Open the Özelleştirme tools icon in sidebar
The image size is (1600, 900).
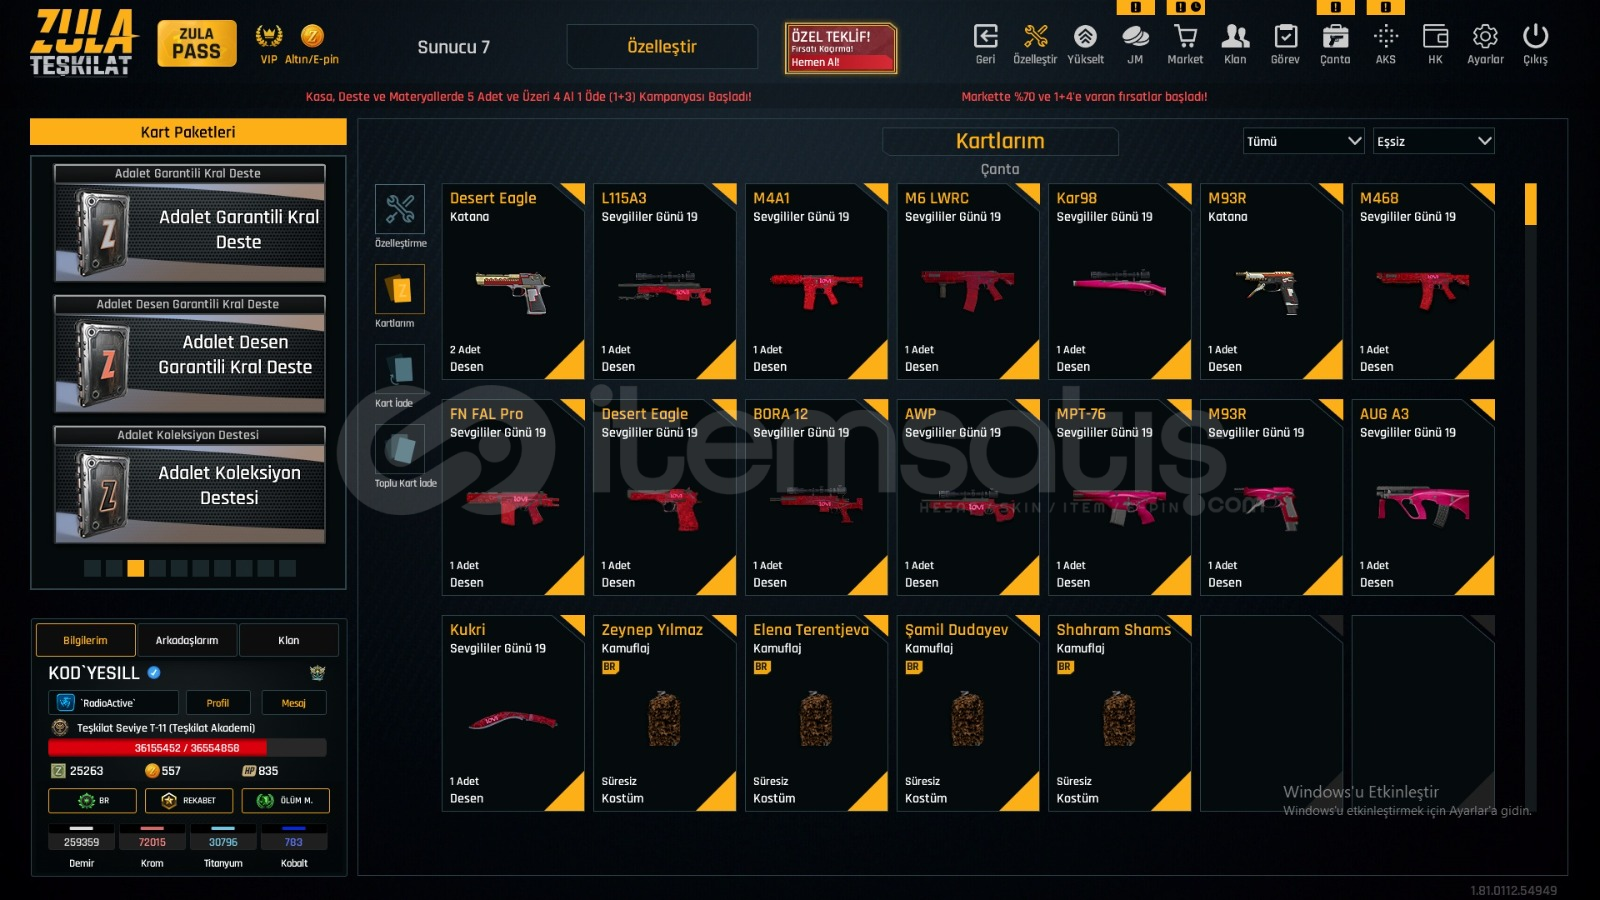(400, 209)
